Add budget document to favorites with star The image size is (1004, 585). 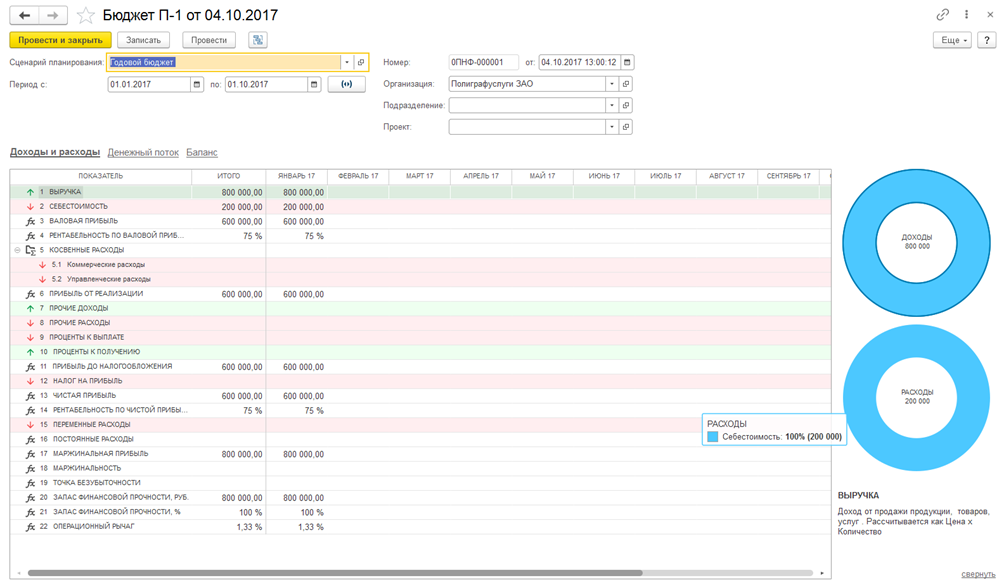point(86,16)
